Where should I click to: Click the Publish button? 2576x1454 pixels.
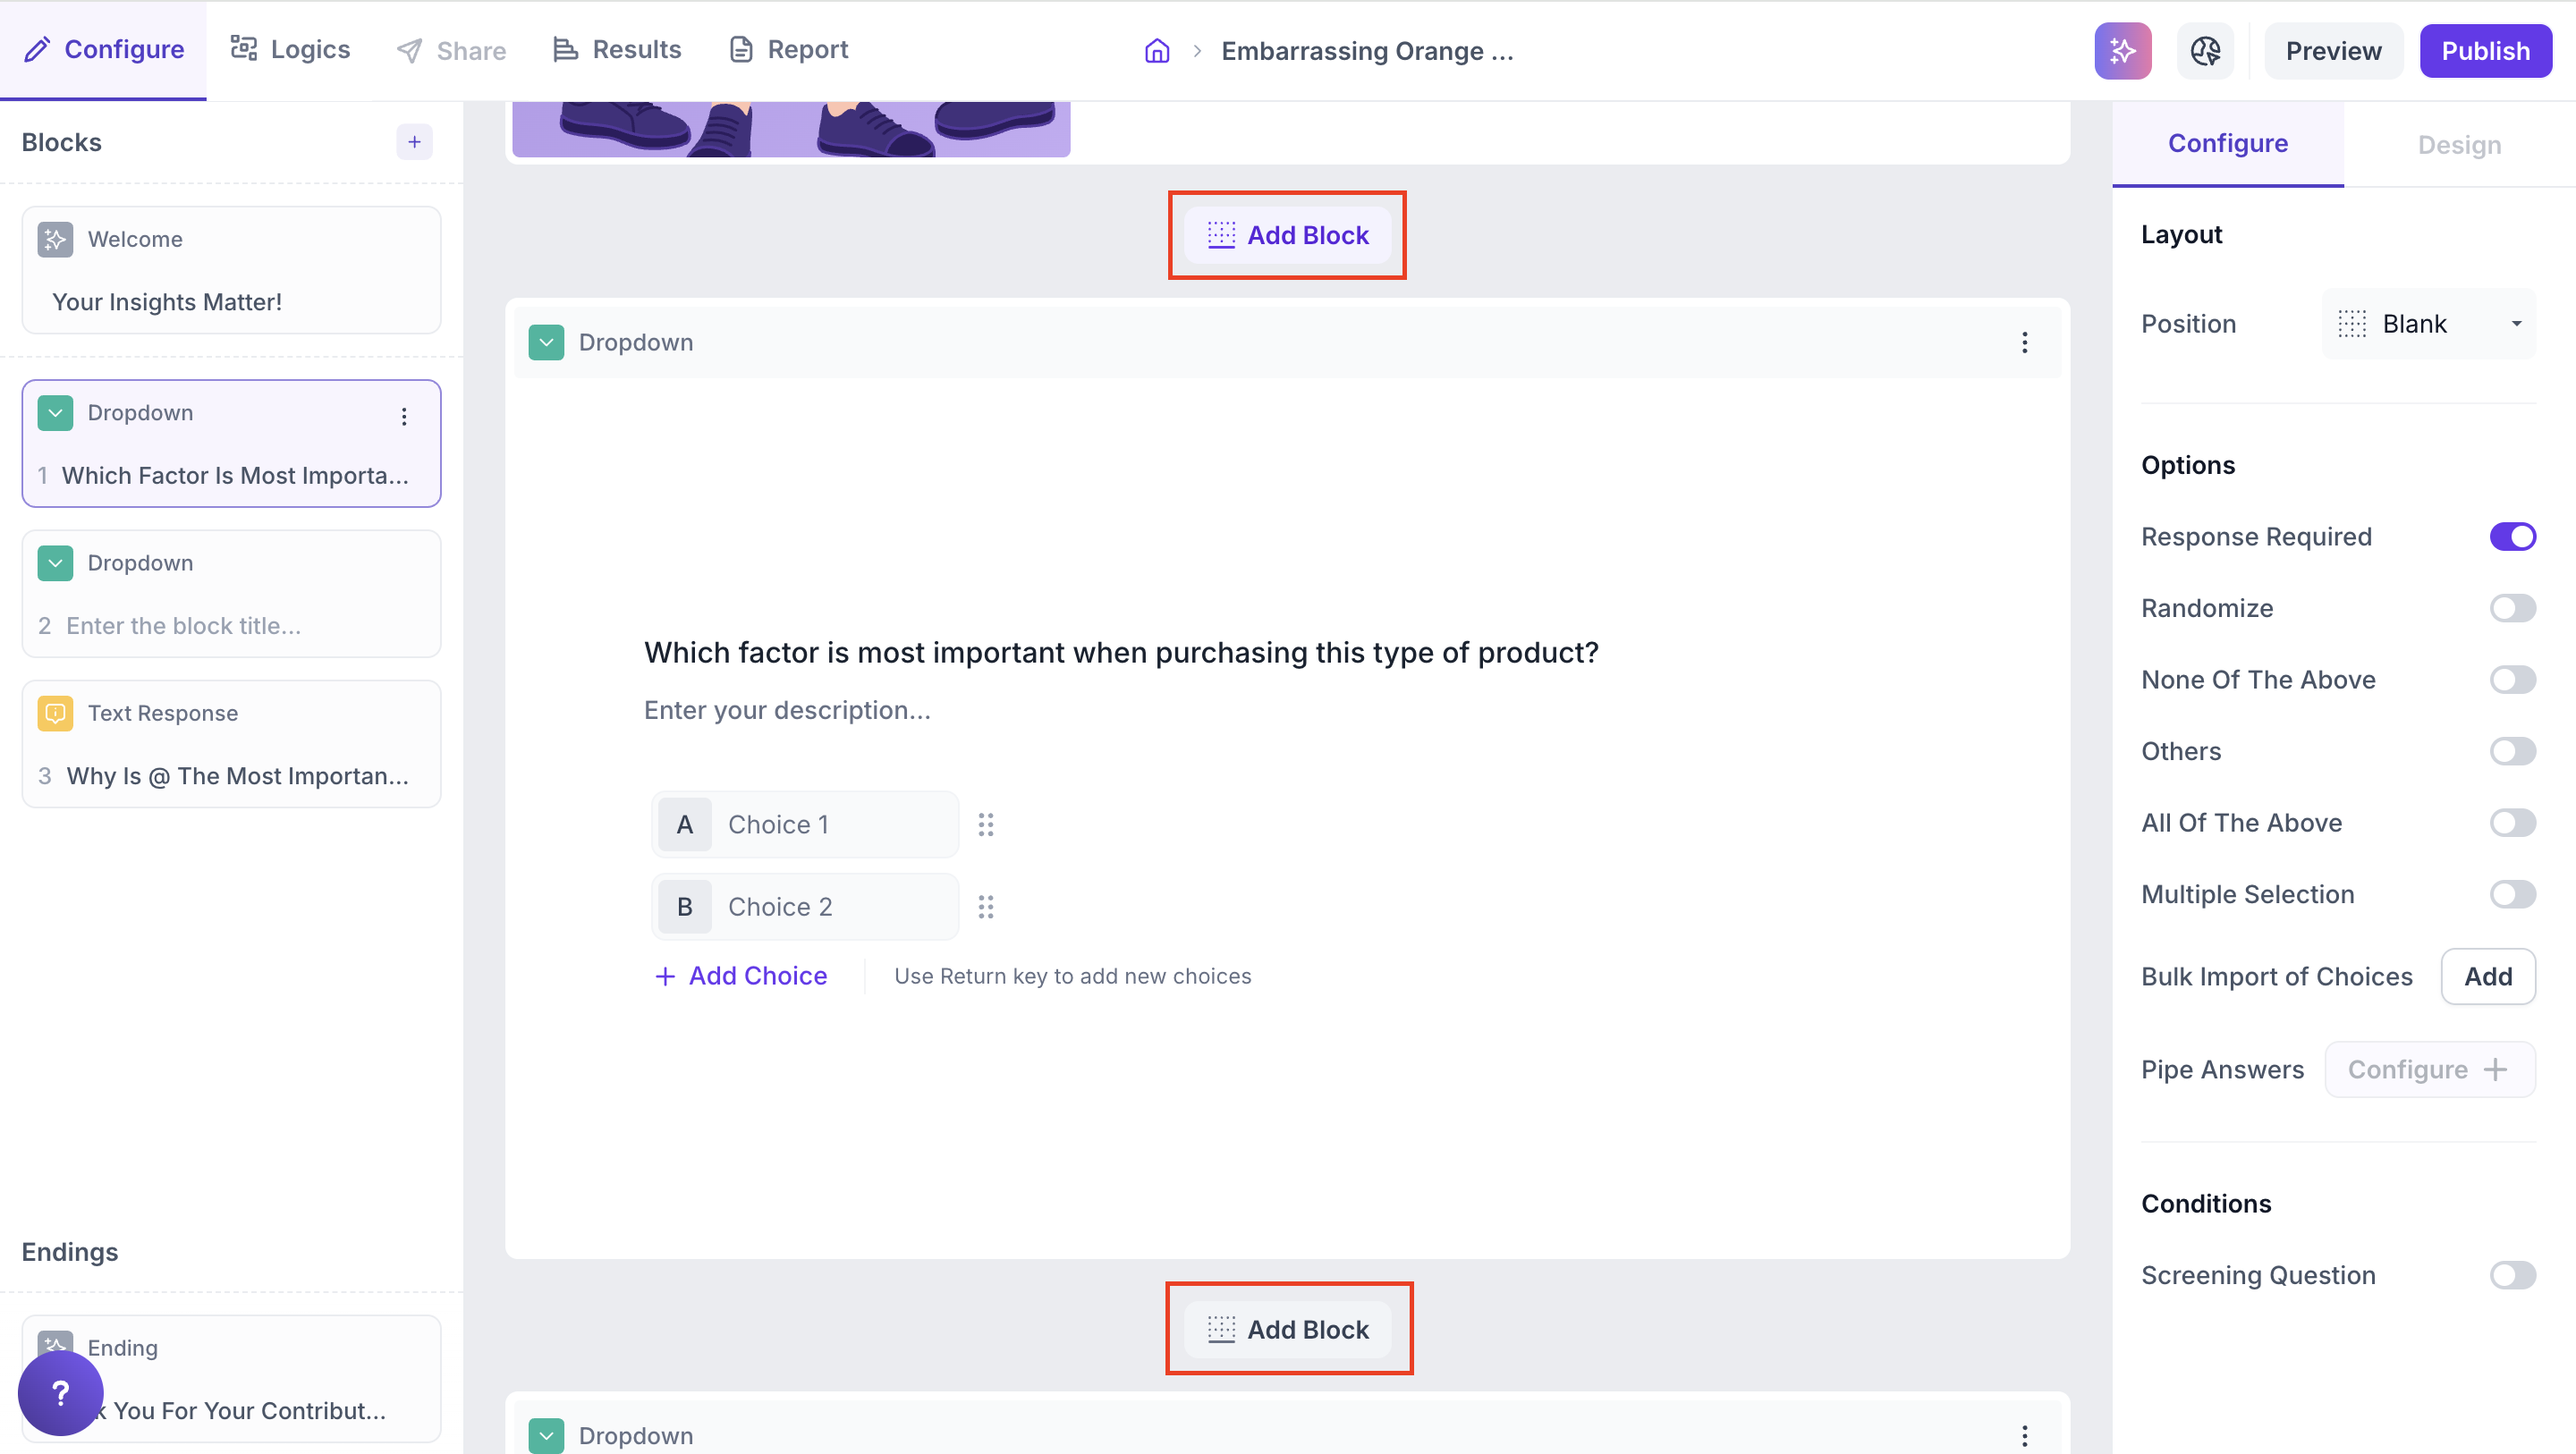tap(2485, 51)
